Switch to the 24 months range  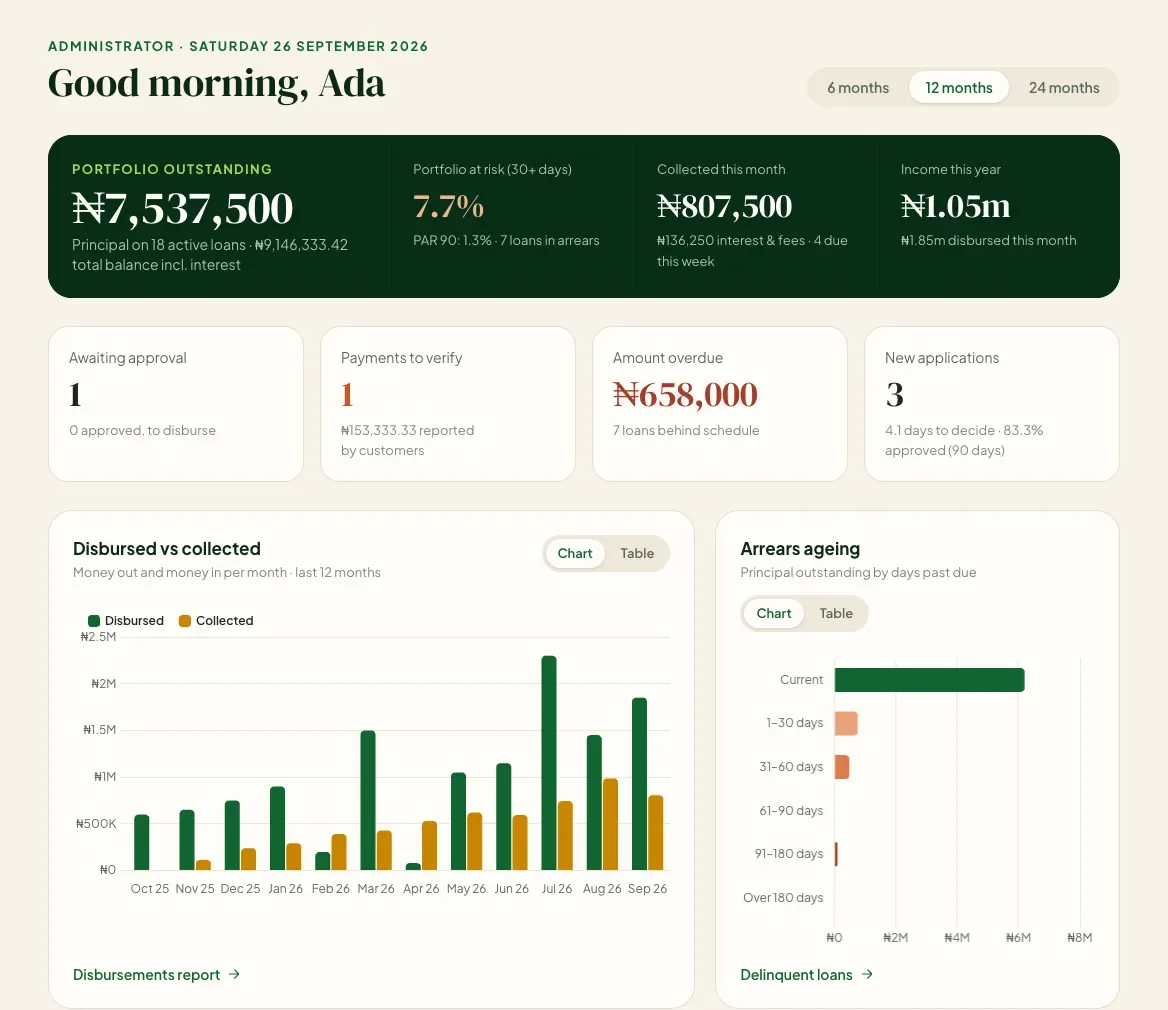1064,88
